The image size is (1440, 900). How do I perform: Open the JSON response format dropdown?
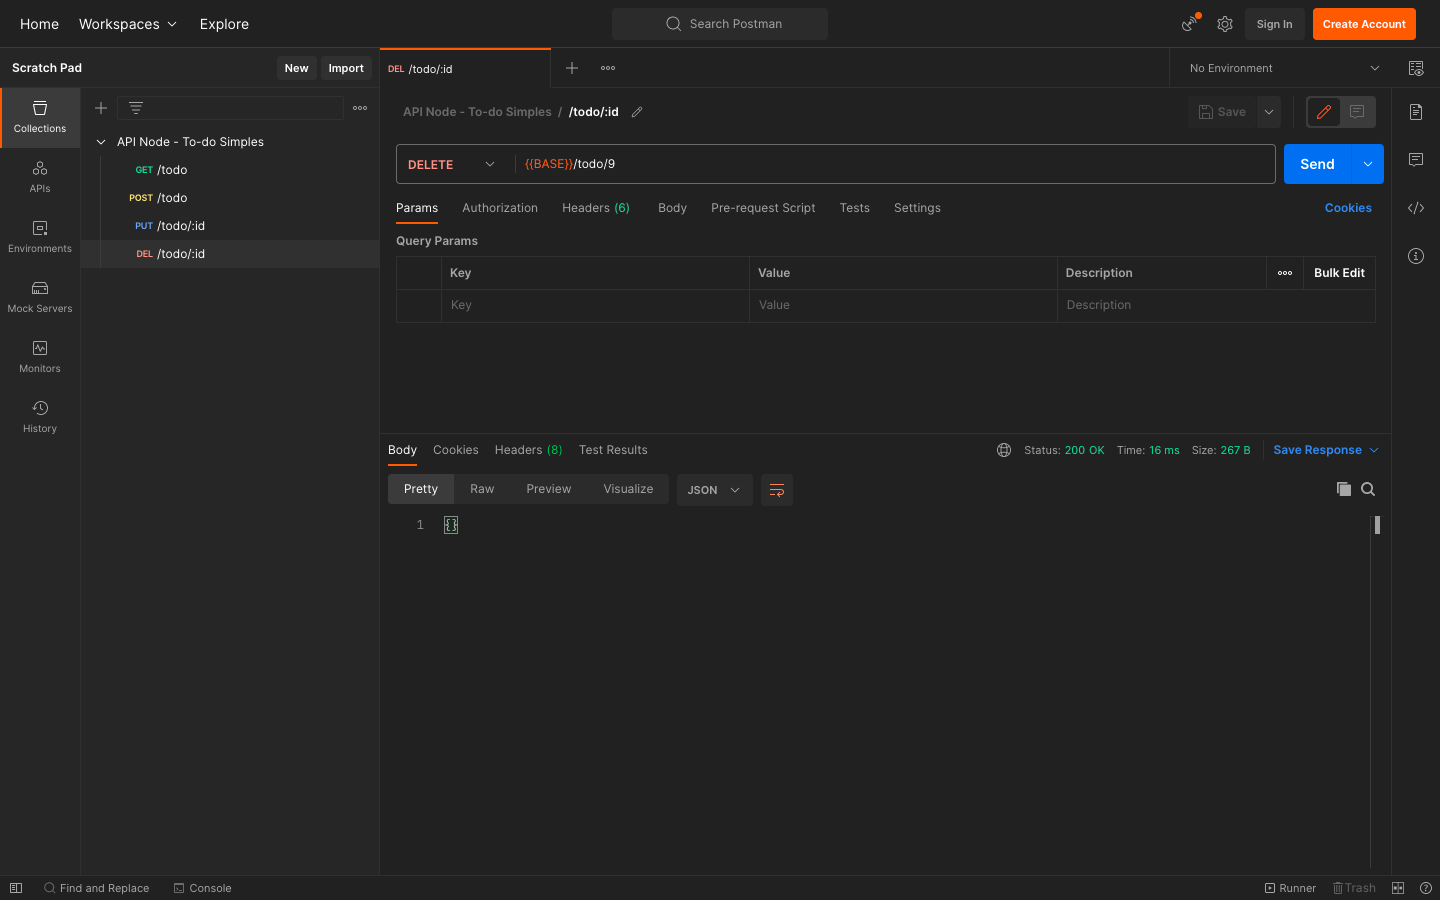click(714, 490)
